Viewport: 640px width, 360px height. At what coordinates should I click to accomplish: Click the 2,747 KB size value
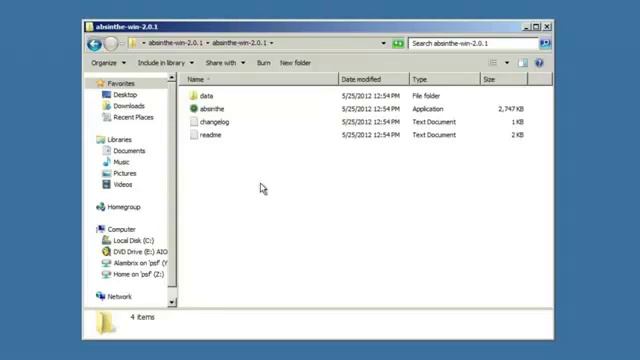click(511, 109)
